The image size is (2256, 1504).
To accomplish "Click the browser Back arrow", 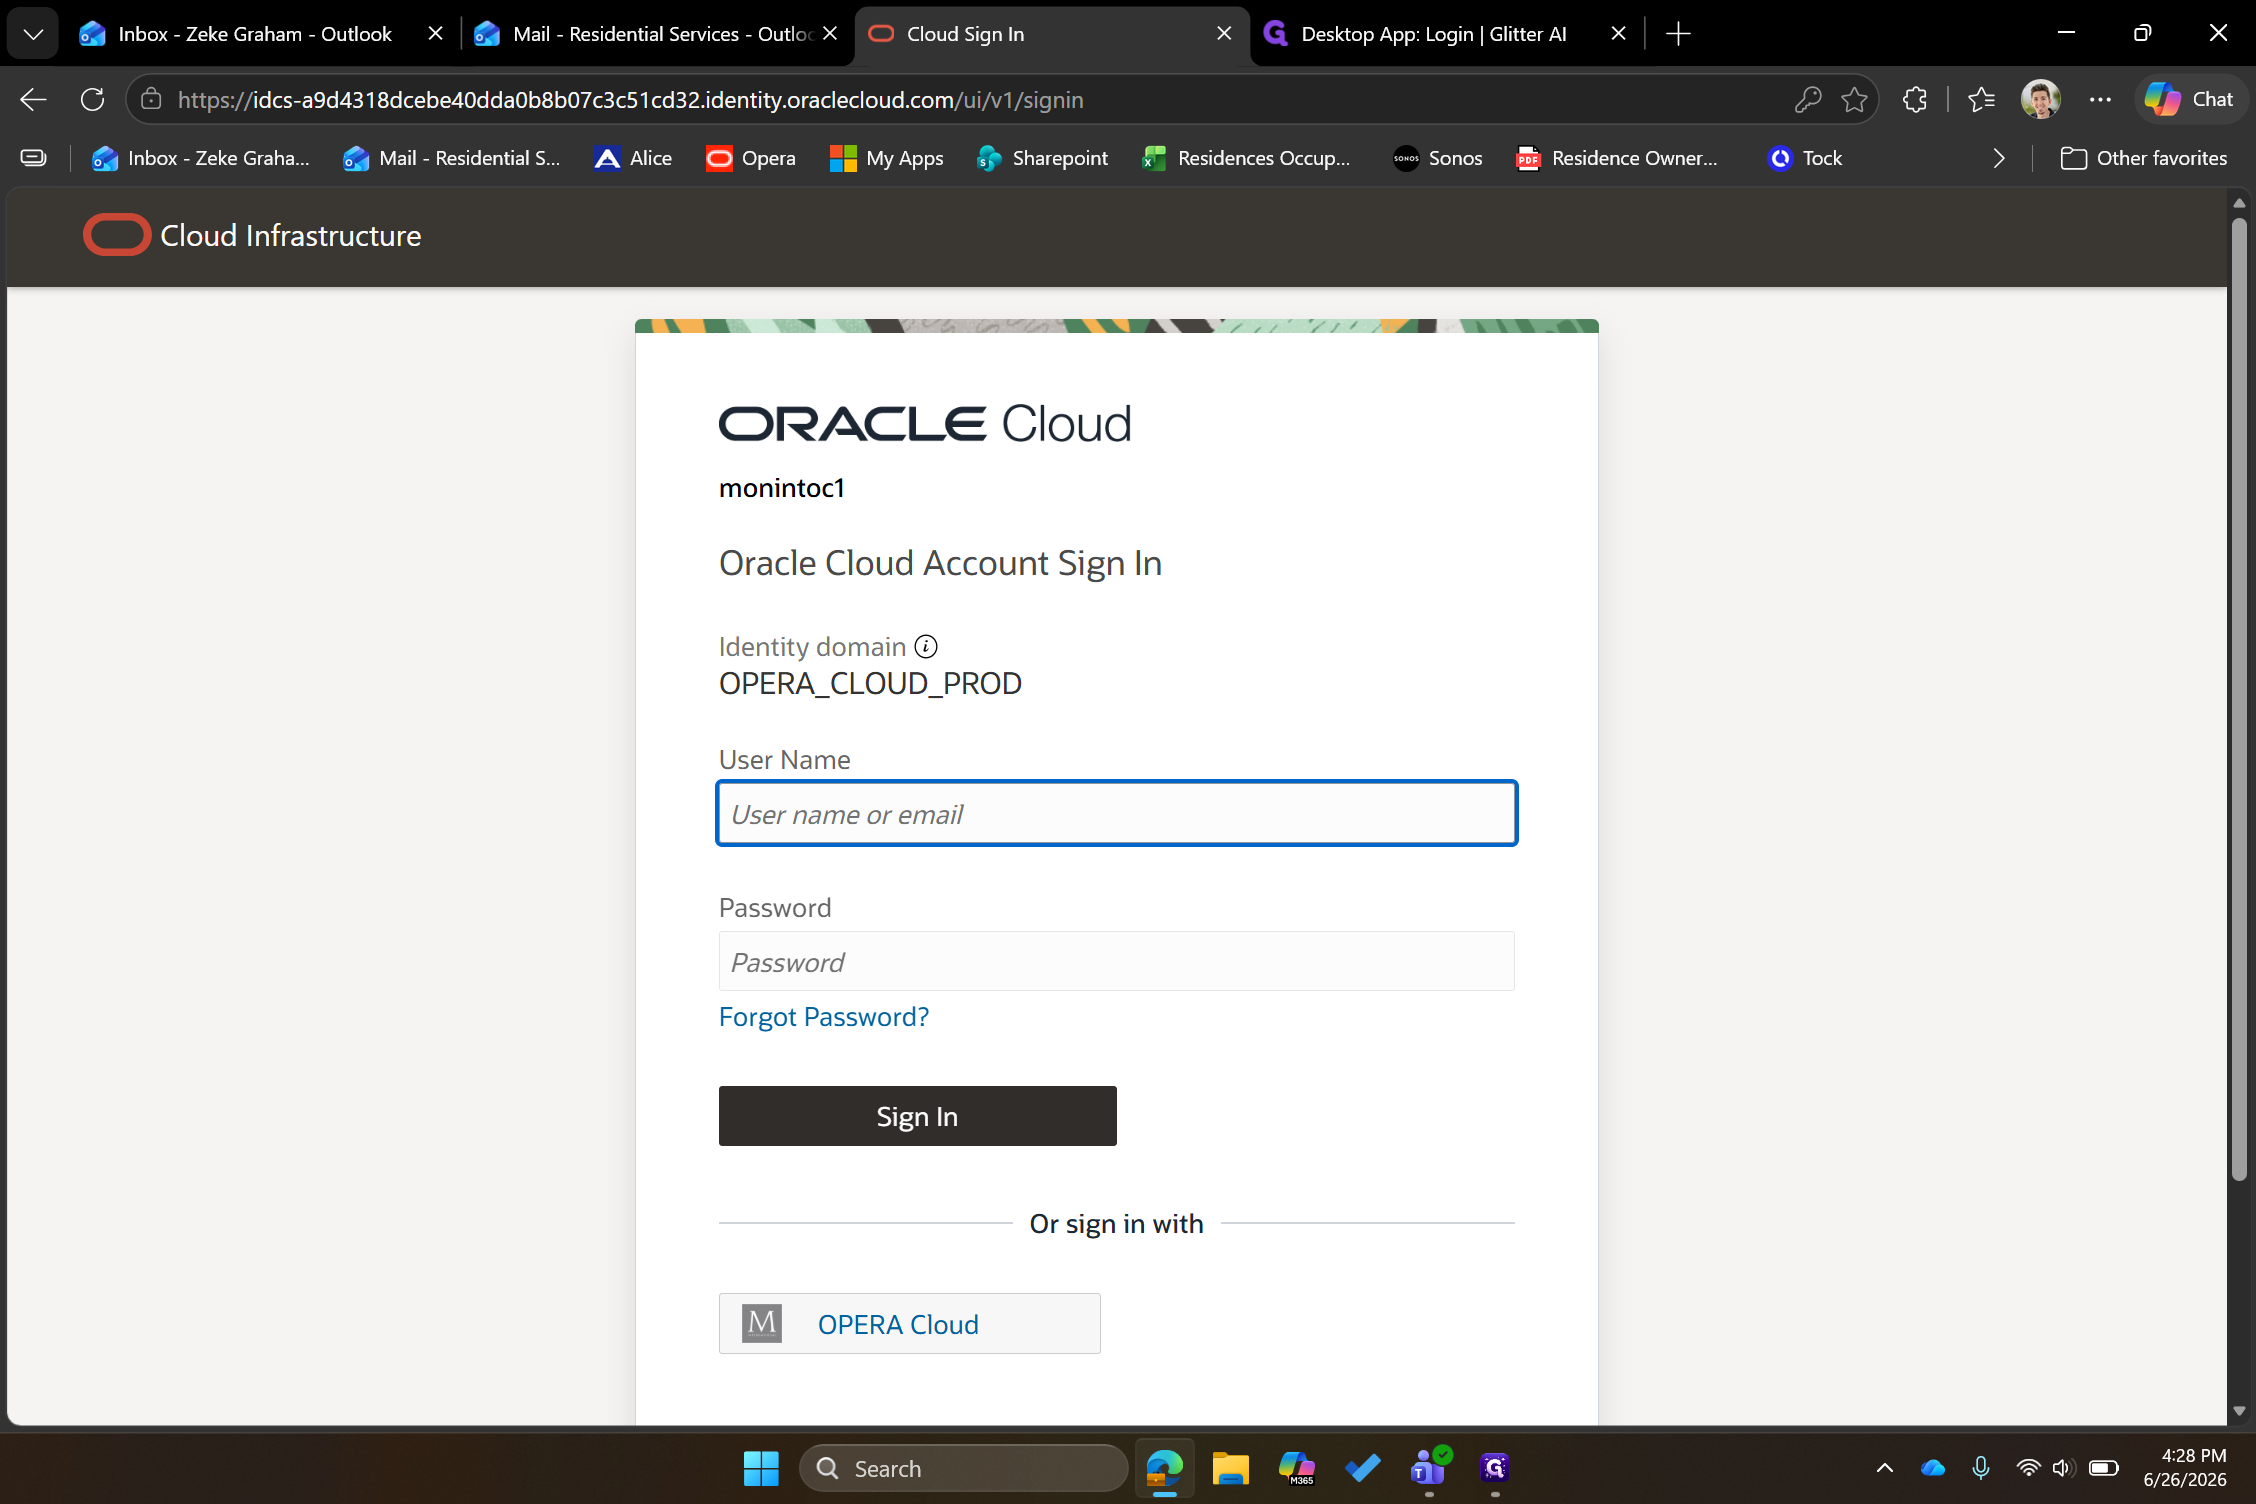I will (x=33, y=99).
